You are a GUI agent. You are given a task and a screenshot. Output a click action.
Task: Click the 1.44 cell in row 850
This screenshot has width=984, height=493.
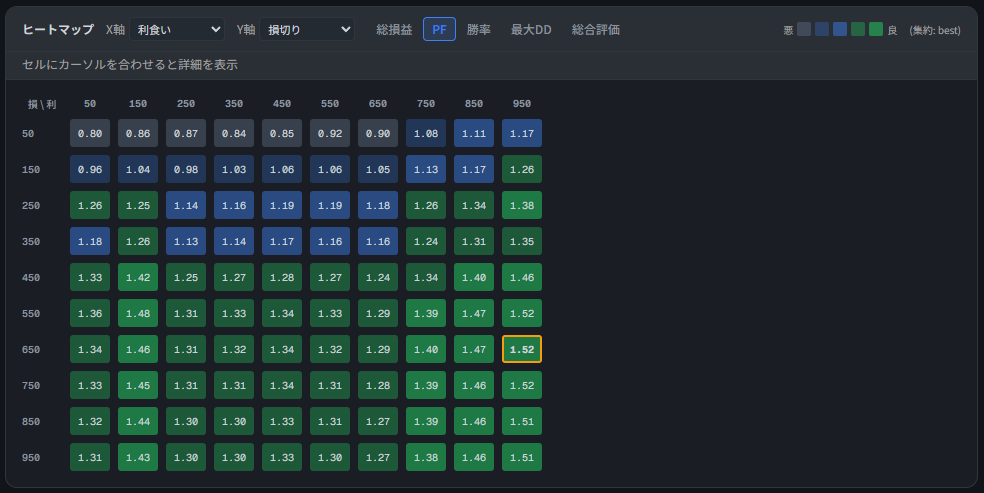click(138, 421)
